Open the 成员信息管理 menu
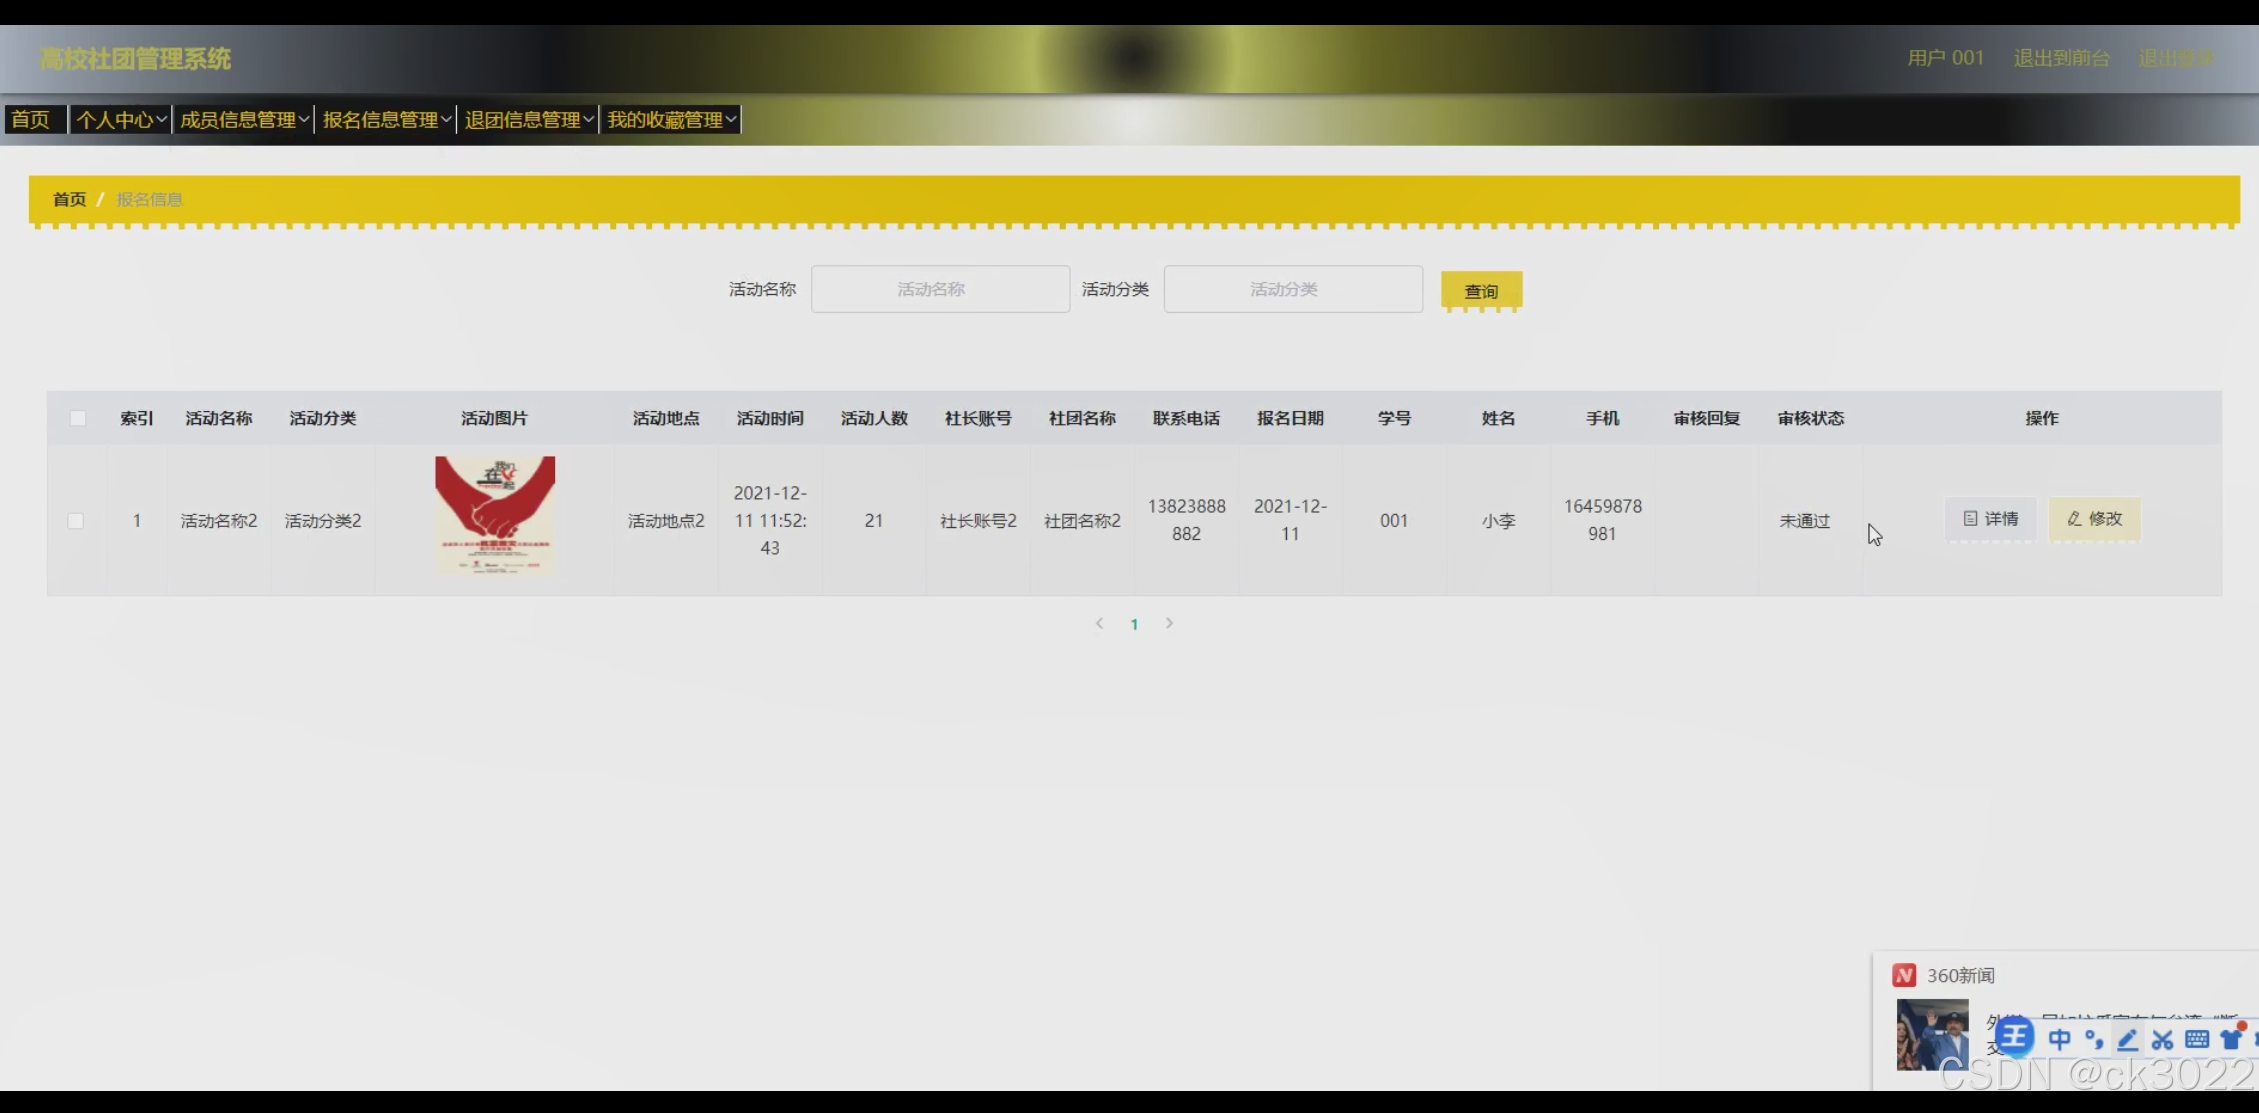Viewport: 2259px width, 1113px height. click(x=243, y=120)
